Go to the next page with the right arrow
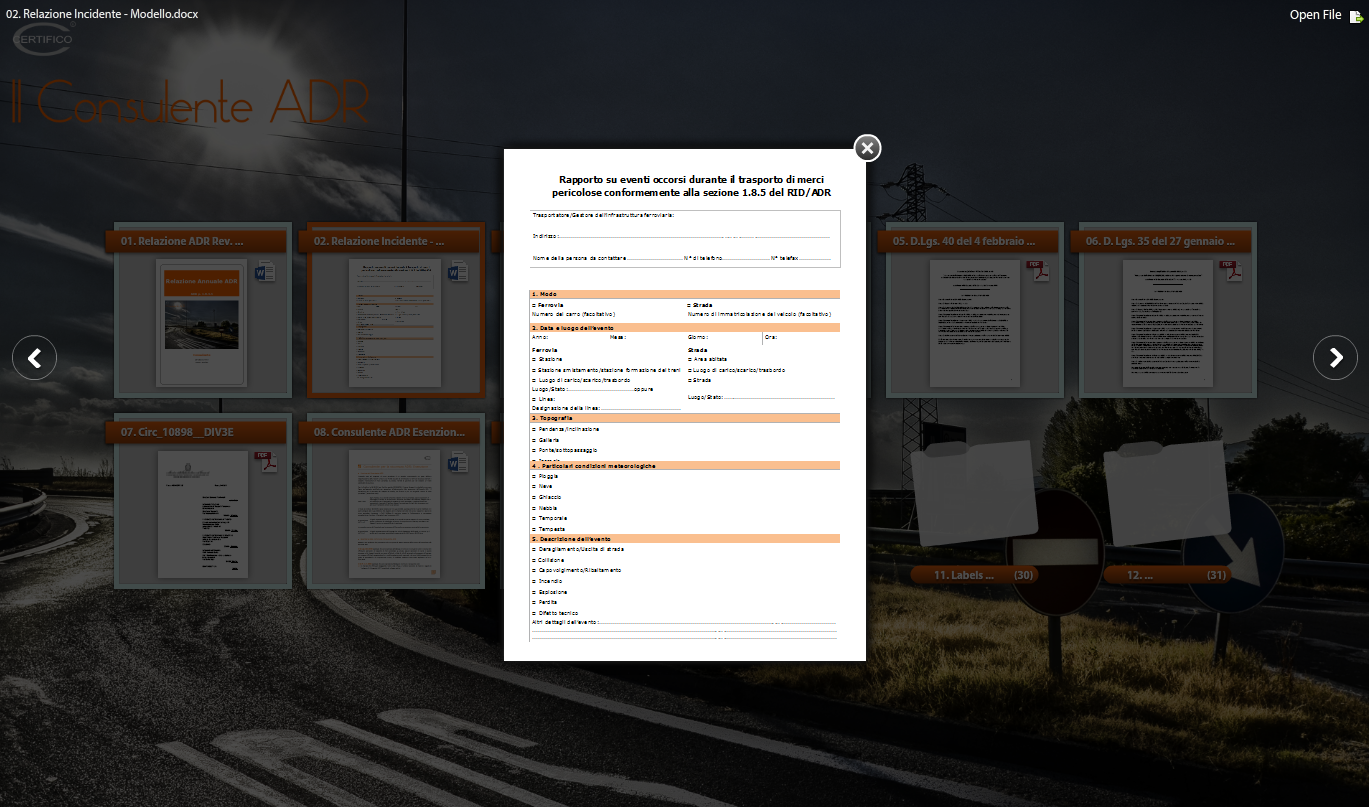Screen dimensions: 1369x807 (1335, 357)
